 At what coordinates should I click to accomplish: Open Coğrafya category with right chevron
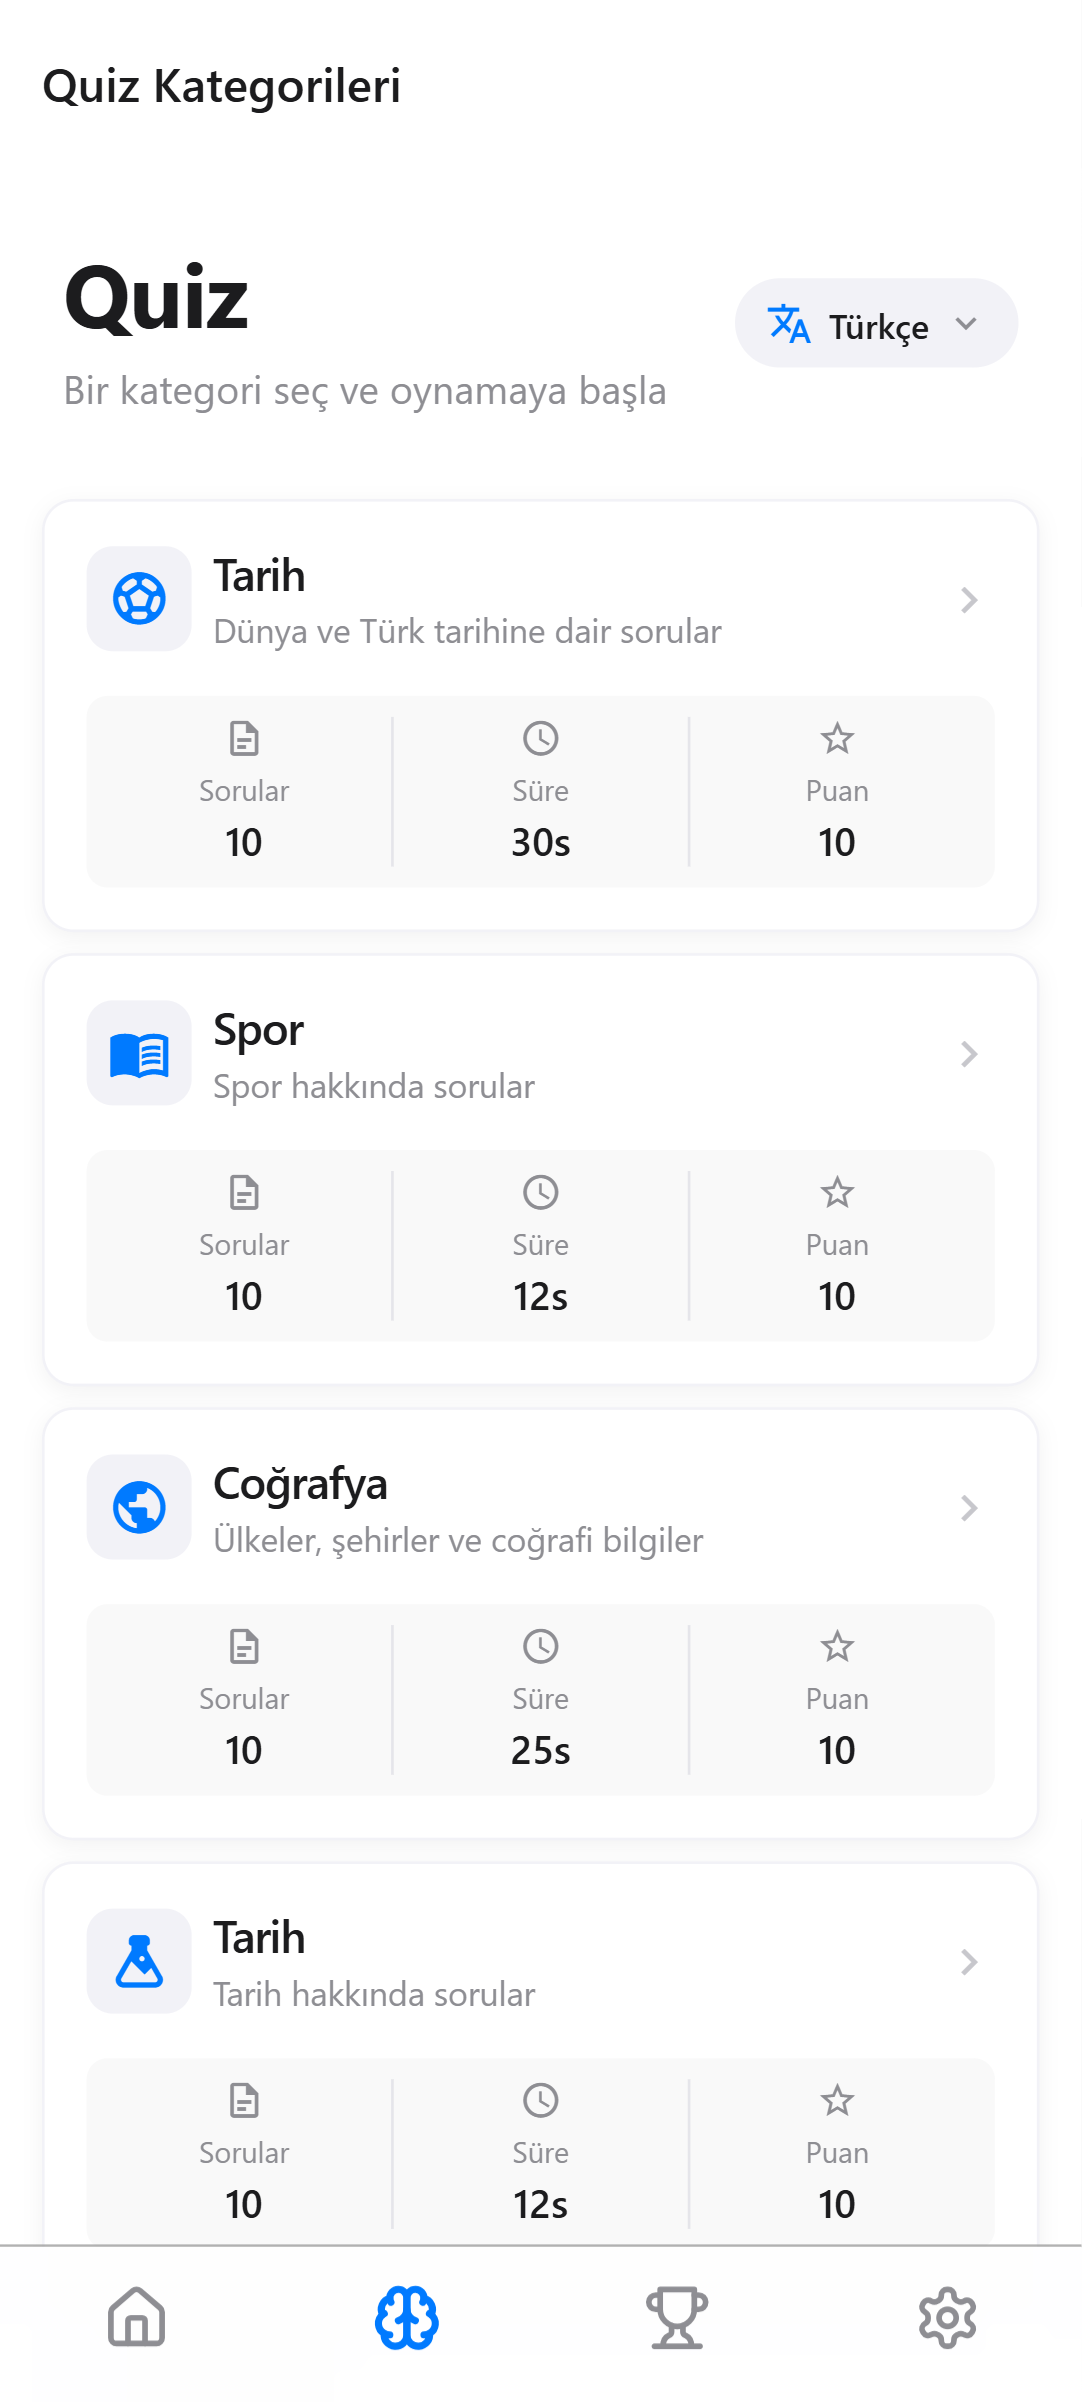tap(968, 1508)
